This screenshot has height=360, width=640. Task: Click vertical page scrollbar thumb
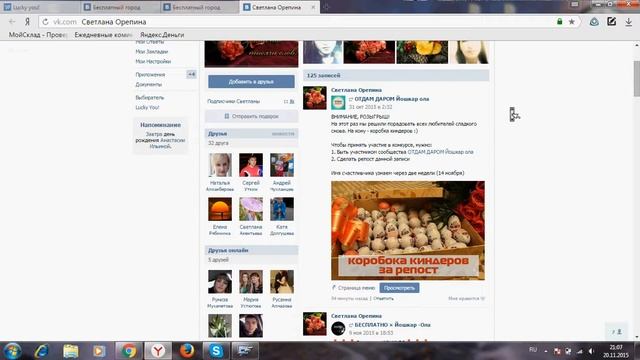(636, 79)
